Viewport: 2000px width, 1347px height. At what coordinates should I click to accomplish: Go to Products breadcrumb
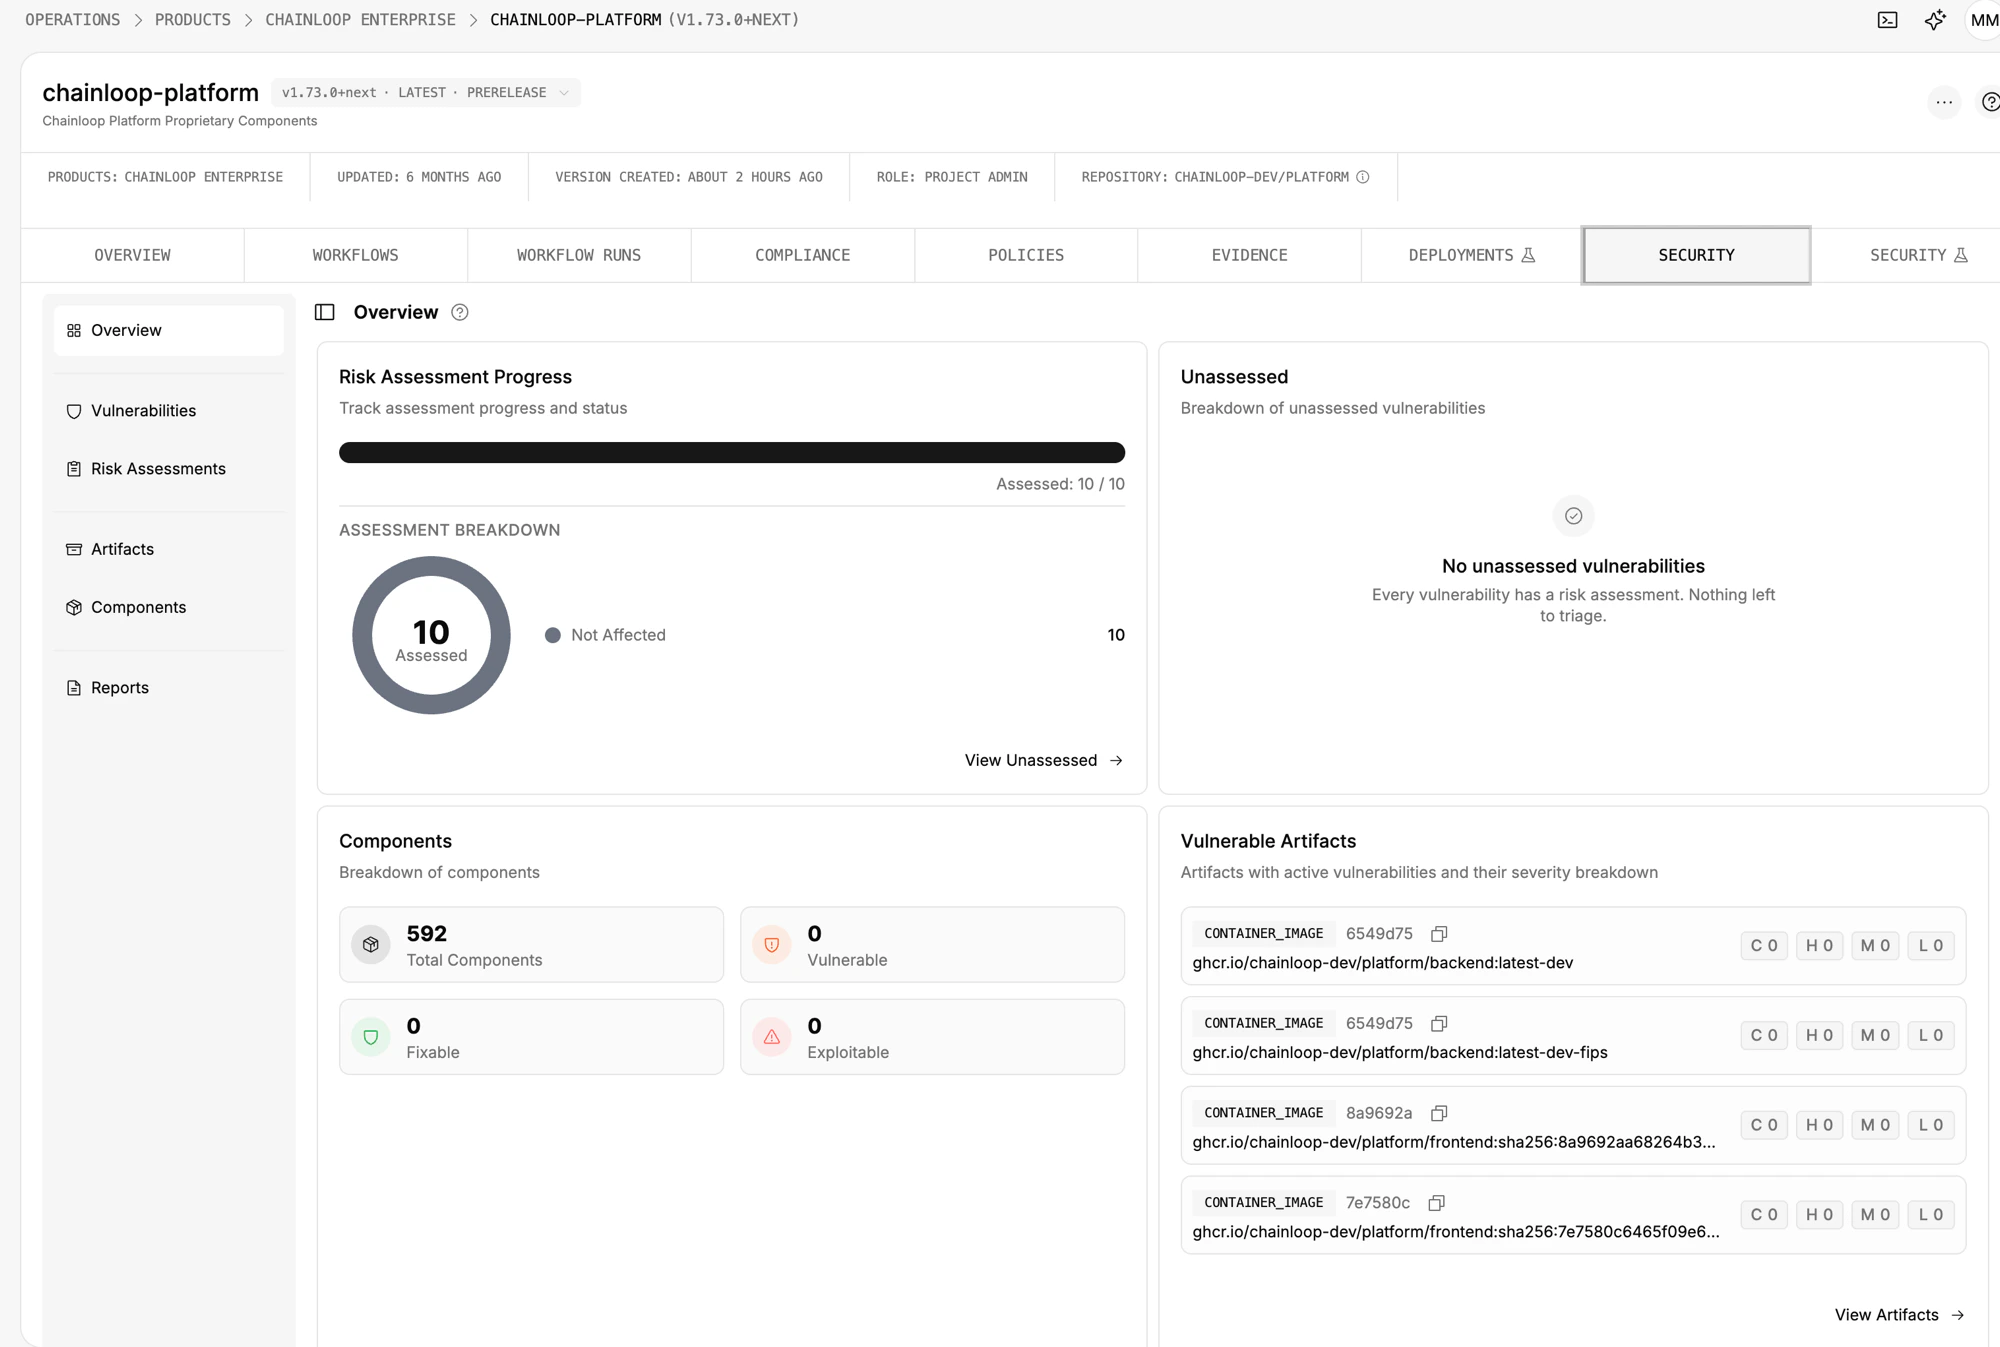click(x=193, y=20)
